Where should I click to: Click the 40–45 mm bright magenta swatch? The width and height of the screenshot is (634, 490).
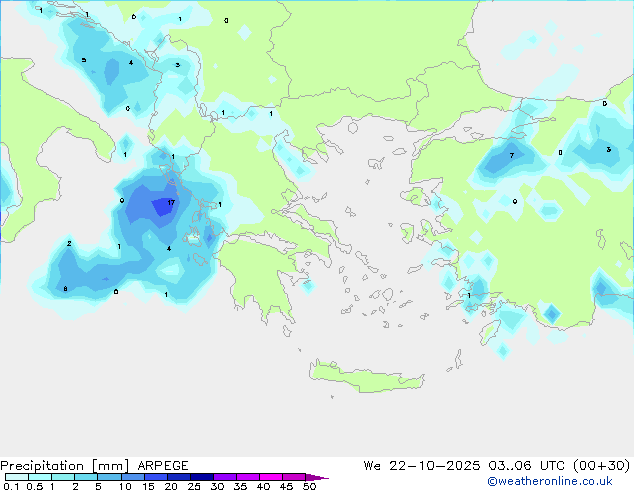(271, 477)
